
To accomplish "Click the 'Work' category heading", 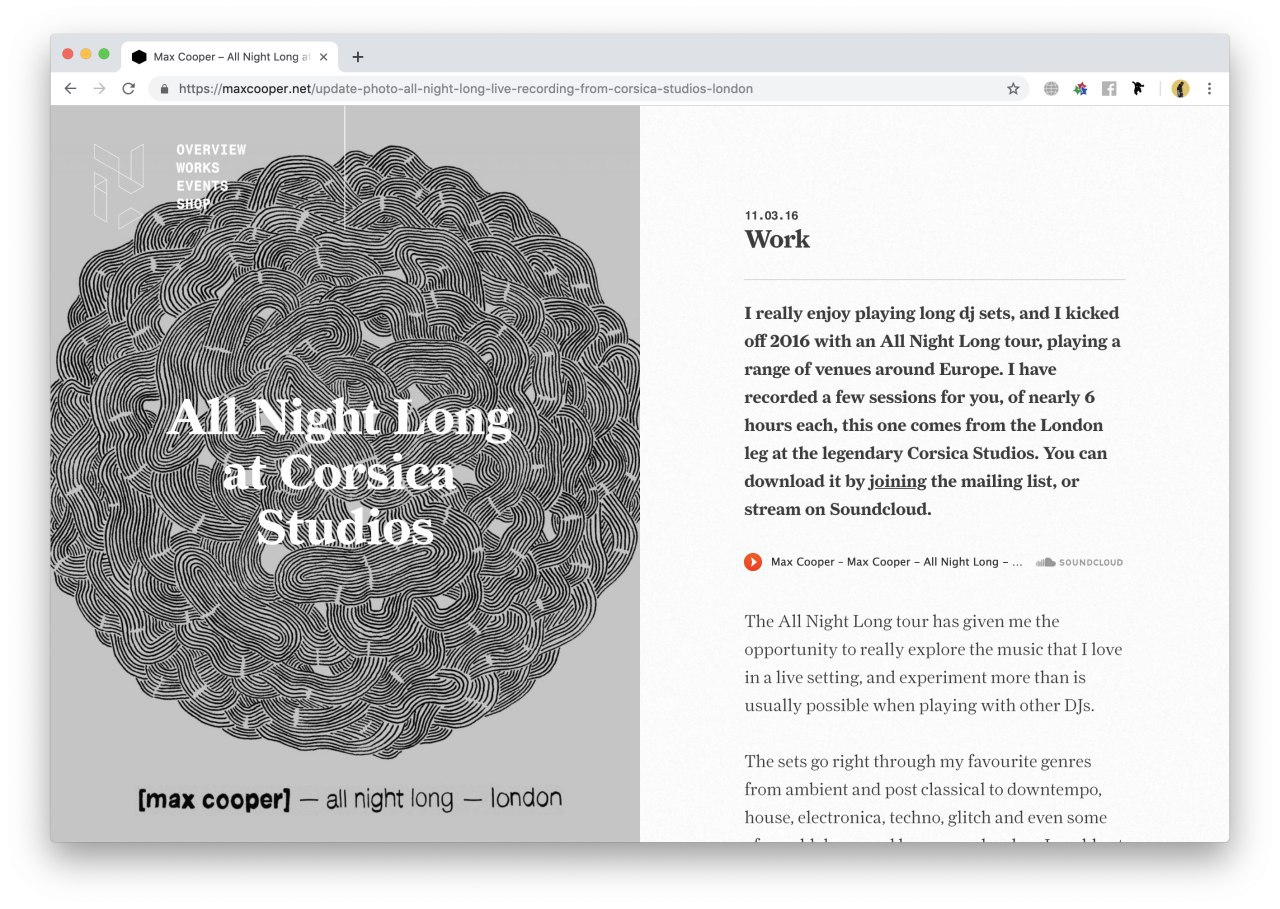I will tap(777, 239).
